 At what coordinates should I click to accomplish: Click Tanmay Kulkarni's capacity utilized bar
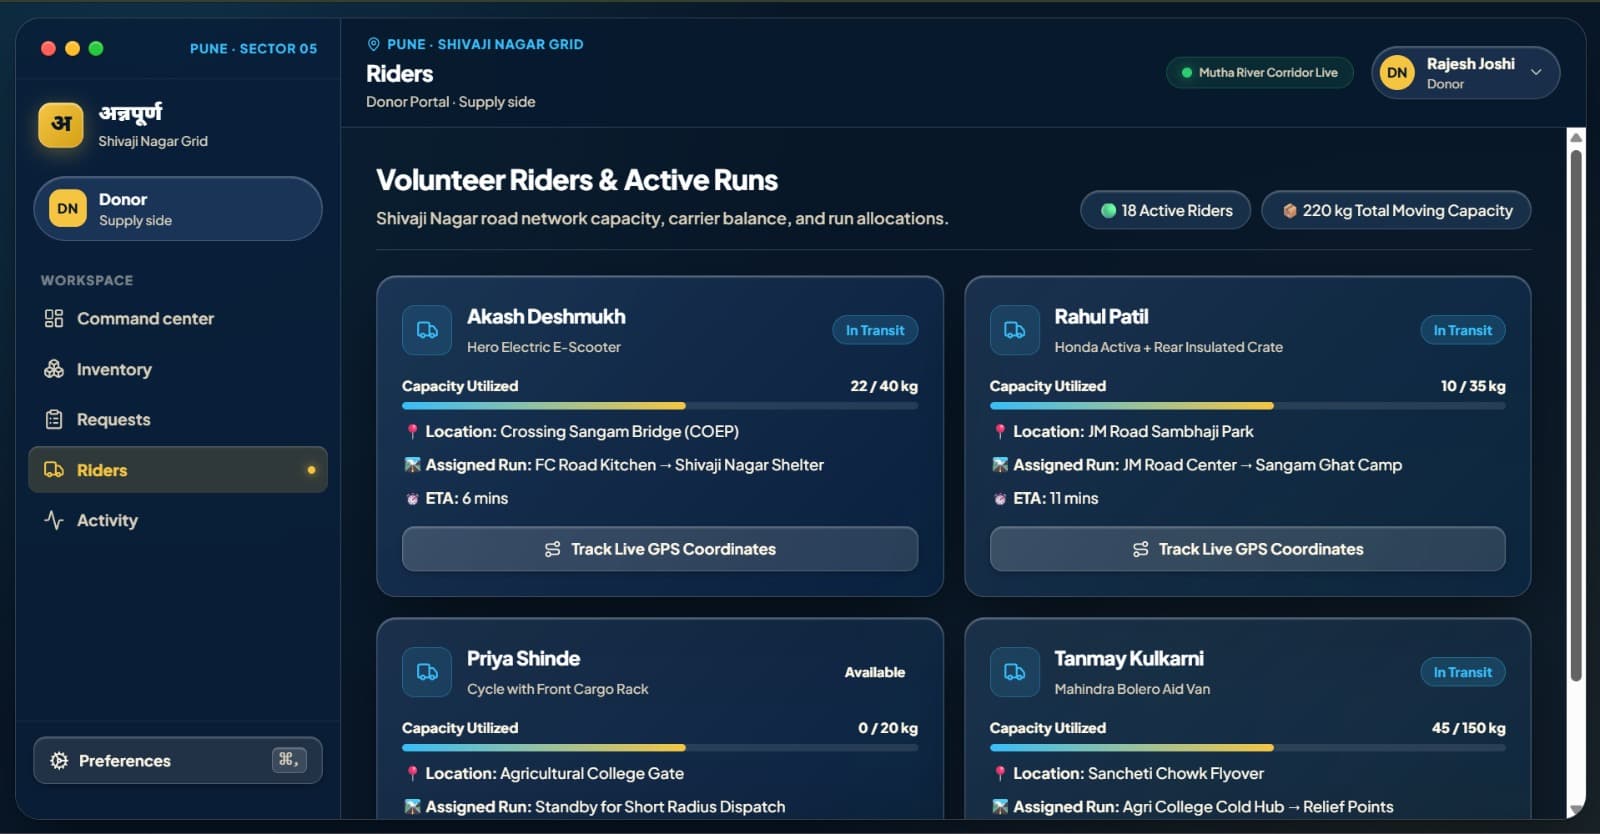(1248, 748)
